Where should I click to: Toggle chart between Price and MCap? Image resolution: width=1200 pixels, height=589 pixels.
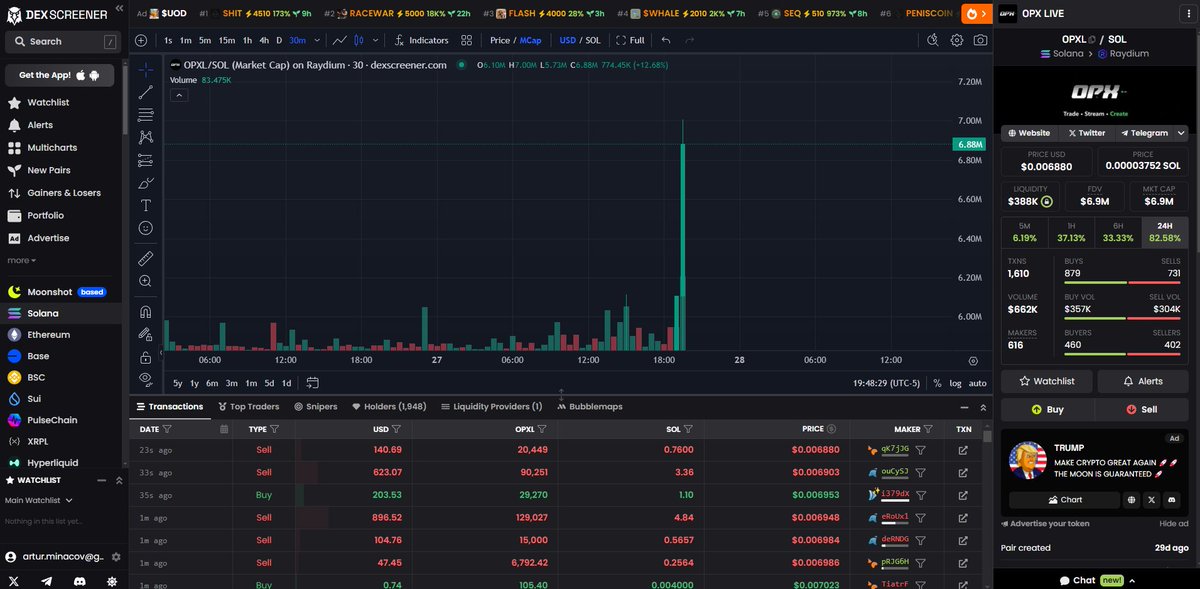click(515, 40)
